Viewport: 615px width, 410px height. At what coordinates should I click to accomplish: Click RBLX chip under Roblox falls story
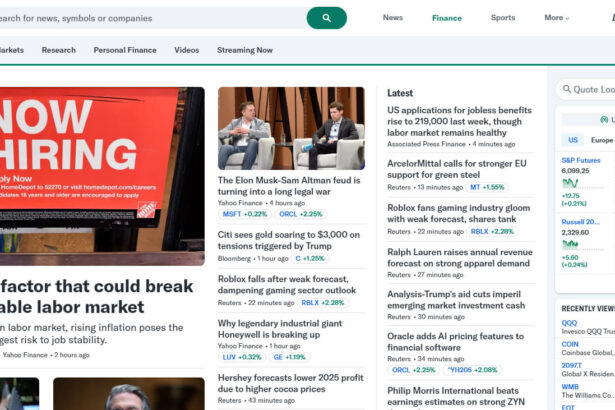tap(322, 303)
